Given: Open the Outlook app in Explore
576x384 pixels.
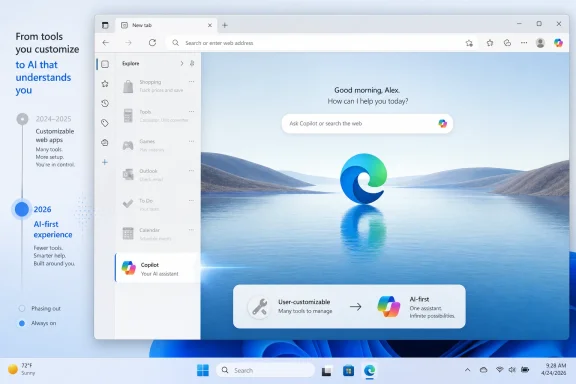Looking at the screenshot, I should click(x=158, y=175).
